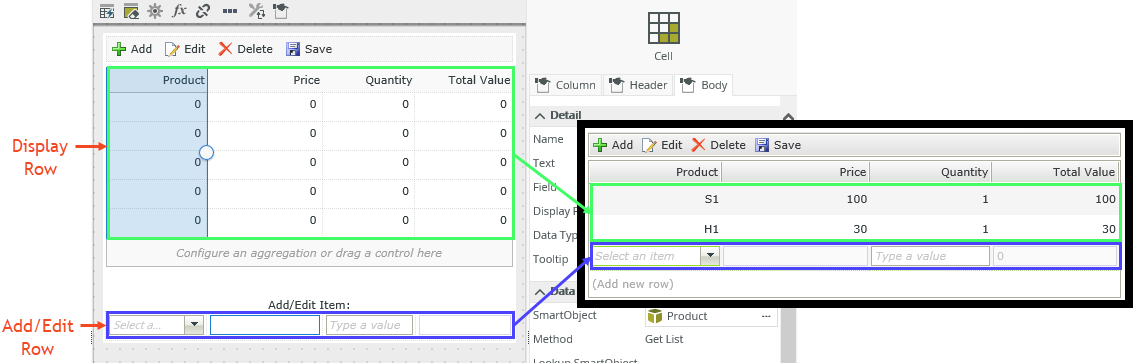
Task: Click '(Add new row)' in the preview list
Action: pyautogui.click(x=633, y=283)
